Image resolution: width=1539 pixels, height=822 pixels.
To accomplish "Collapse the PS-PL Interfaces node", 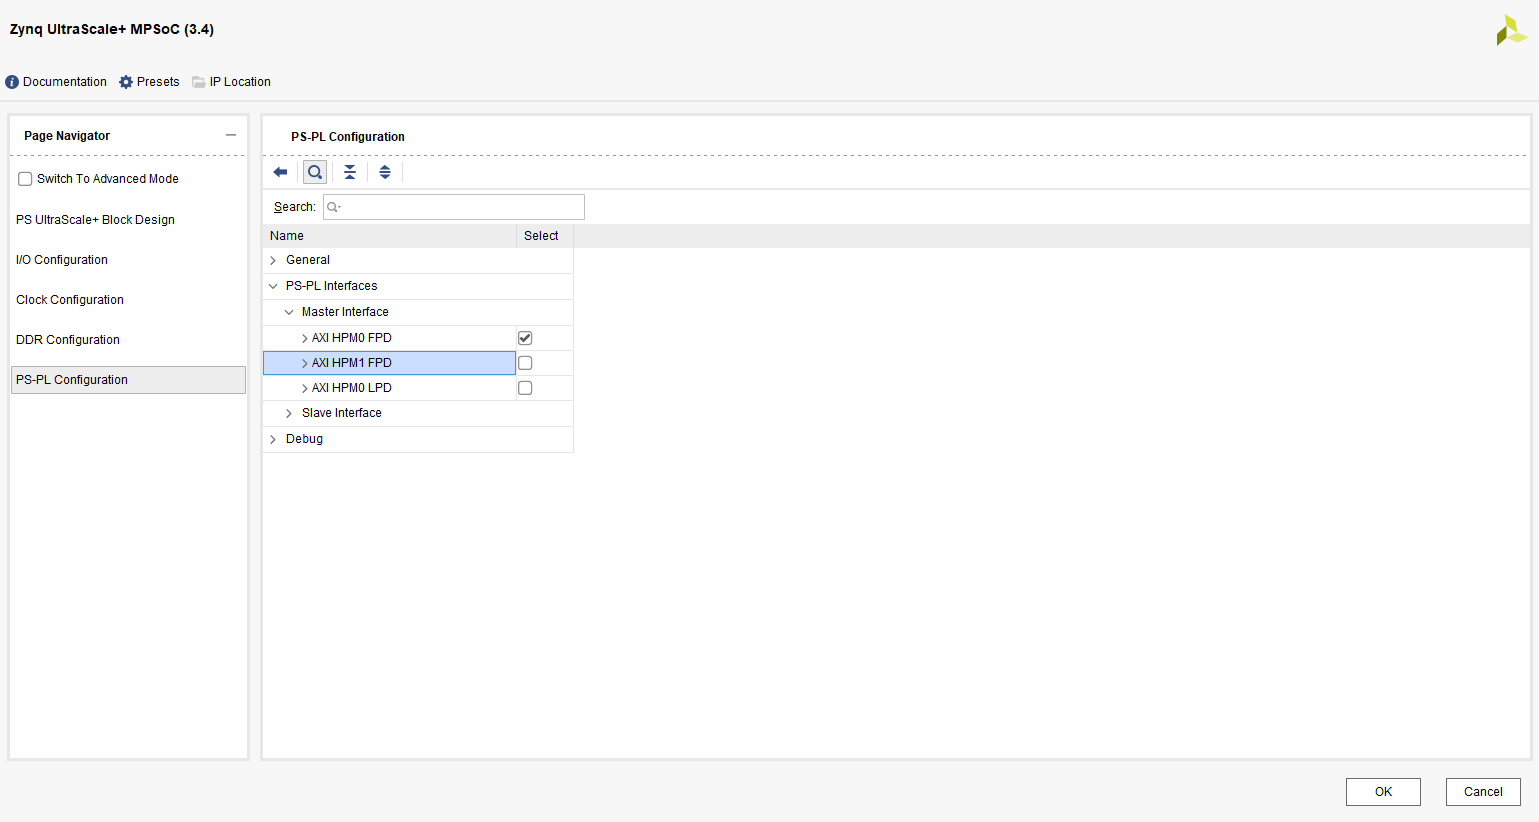I will click(x=273, y=286).
